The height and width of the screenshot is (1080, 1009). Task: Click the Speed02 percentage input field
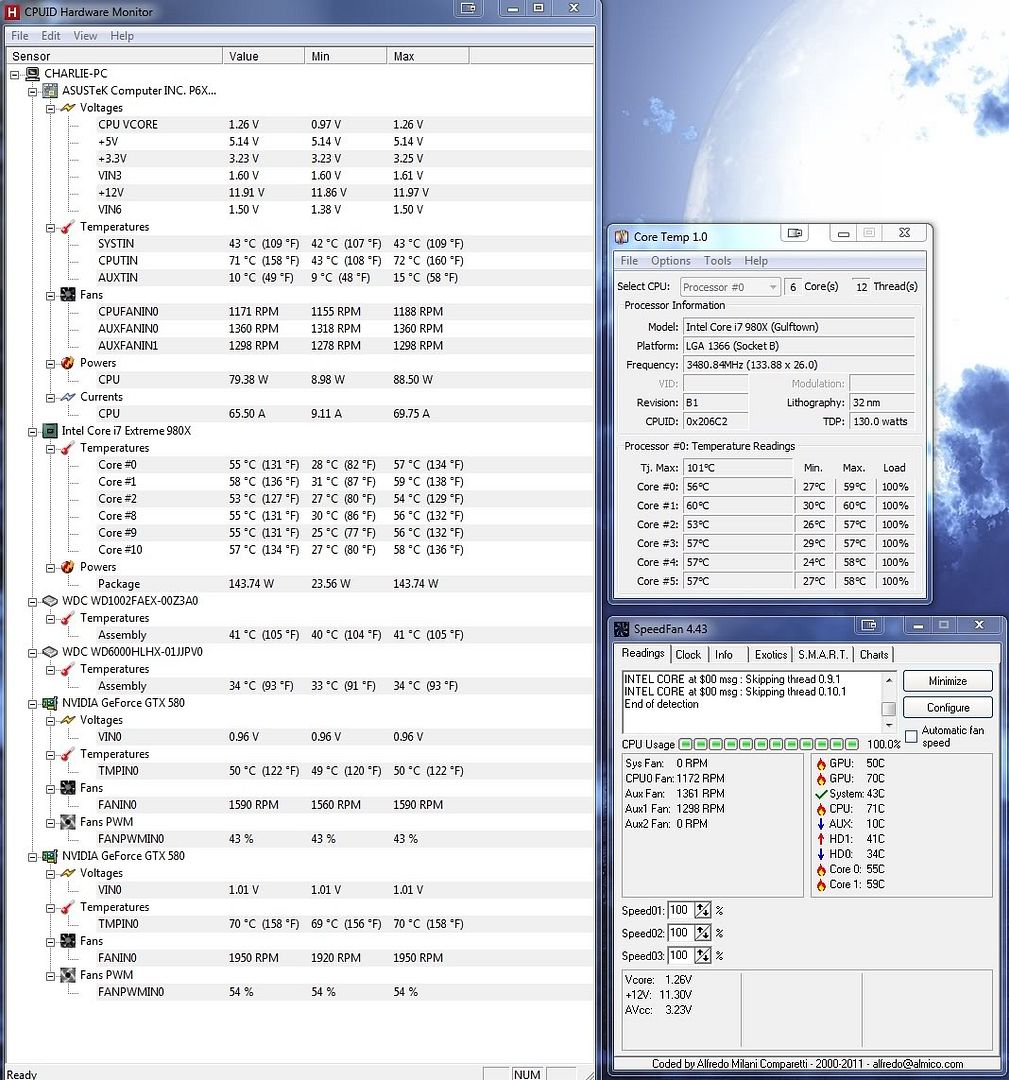click(x=680, y=934)
